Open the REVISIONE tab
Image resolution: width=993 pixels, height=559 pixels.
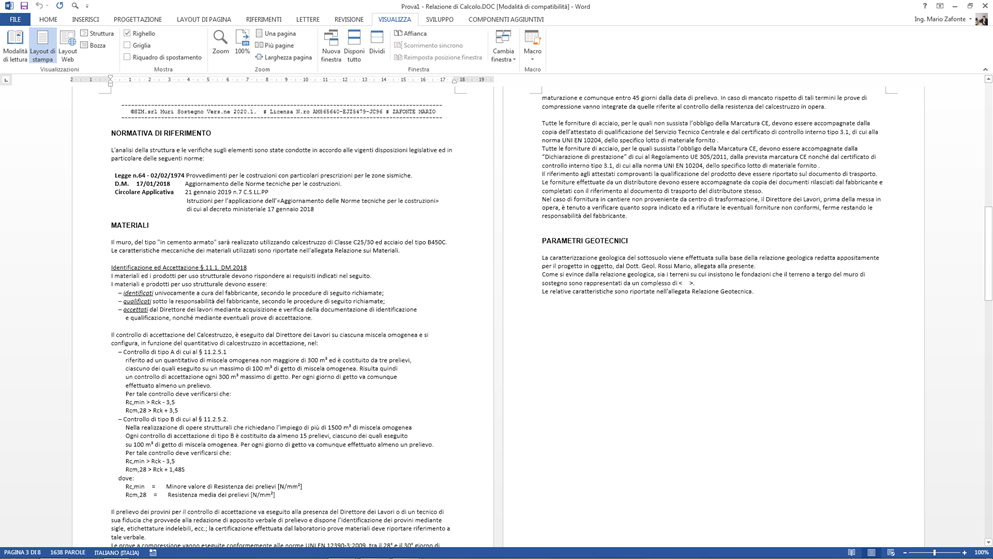pyautogui.click(x=349, y=20)
